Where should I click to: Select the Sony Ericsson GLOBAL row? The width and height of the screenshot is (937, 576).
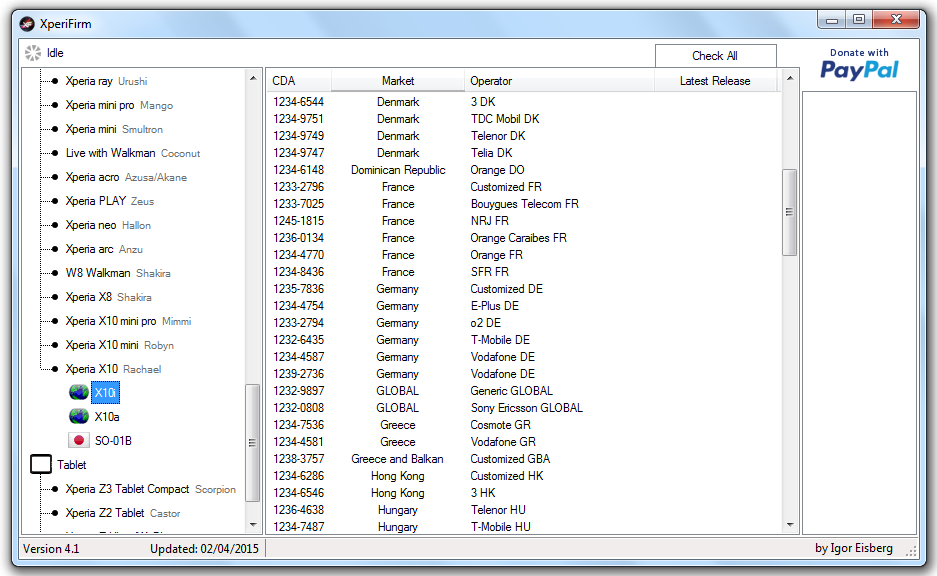point(523,408)
